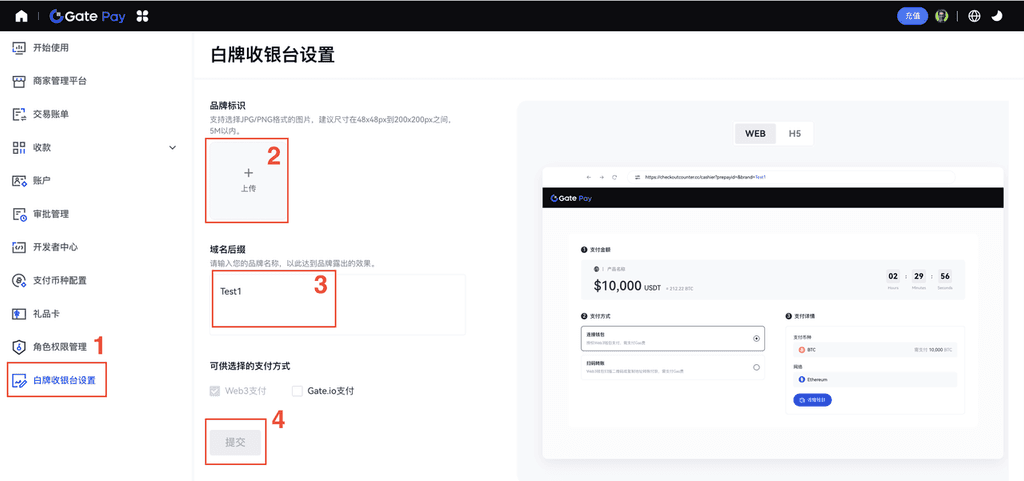Viewport: 1024px width, 481px height.
Task: Select the 扫码转账 radio option in preview
Action: 756,368
